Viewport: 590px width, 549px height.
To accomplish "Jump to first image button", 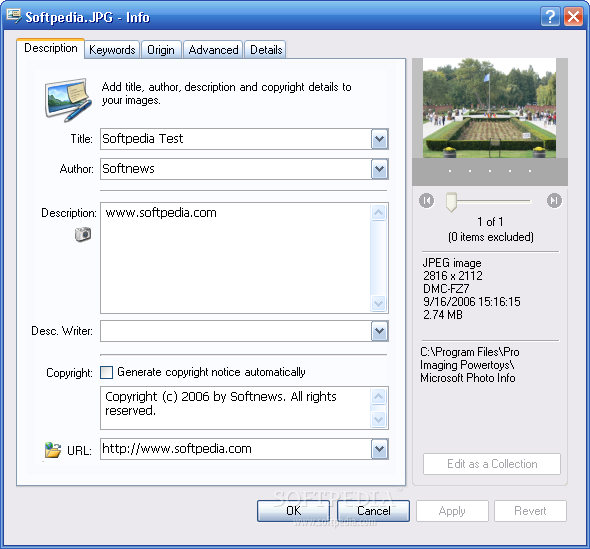I will (426, 201).
